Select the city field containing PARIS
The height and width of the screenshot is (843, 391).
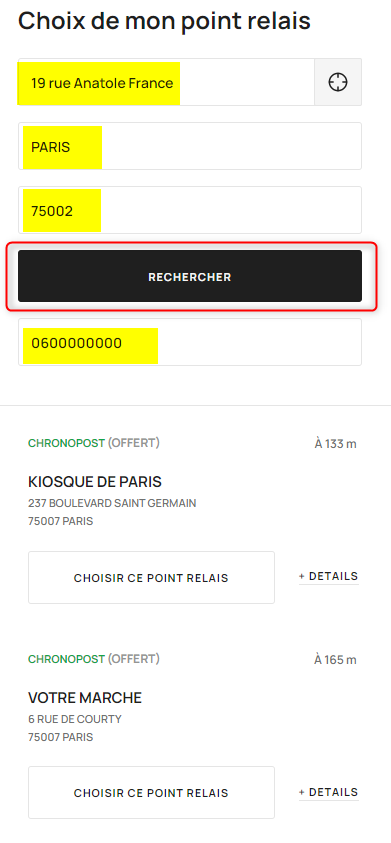(x=190, y=146)
